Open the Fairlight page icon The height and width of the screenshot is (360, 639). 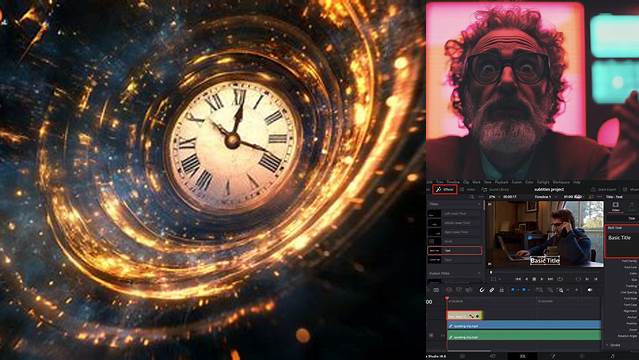(x=613, y=356)
